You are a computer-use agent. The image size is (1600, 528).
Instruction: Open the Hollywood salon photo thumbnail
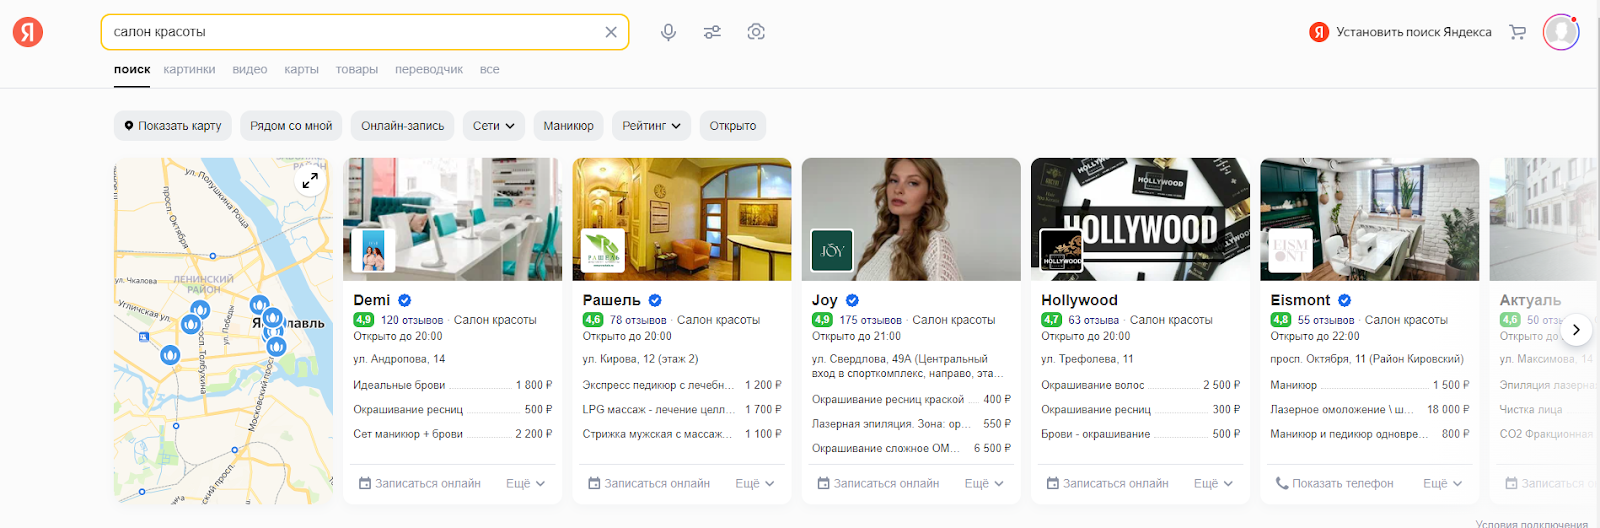(x=1140, y=219)
